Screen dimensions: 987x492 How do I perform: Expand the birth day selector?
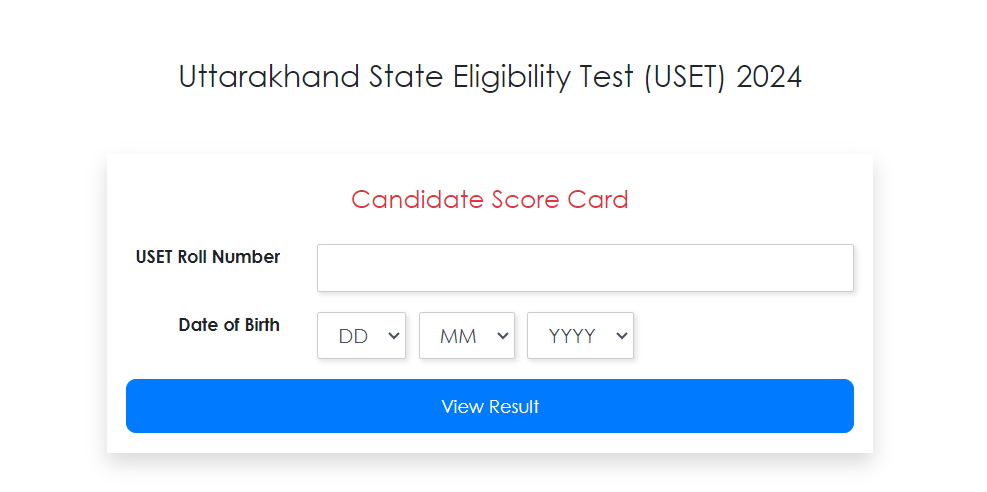pyautogui.click(x=361, y=336)
